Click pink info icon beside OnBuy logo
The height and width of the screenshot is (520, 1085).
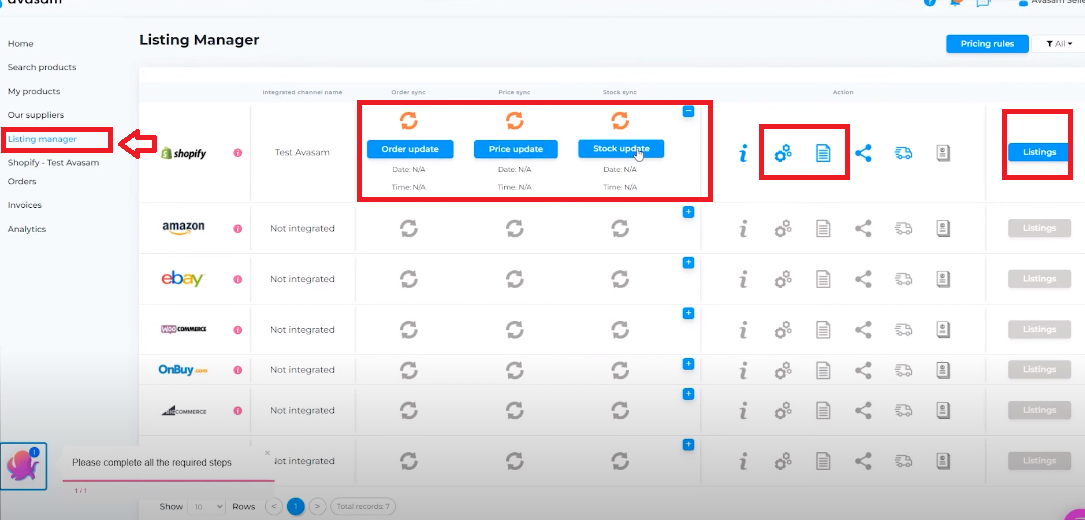[x=238, y=370]
